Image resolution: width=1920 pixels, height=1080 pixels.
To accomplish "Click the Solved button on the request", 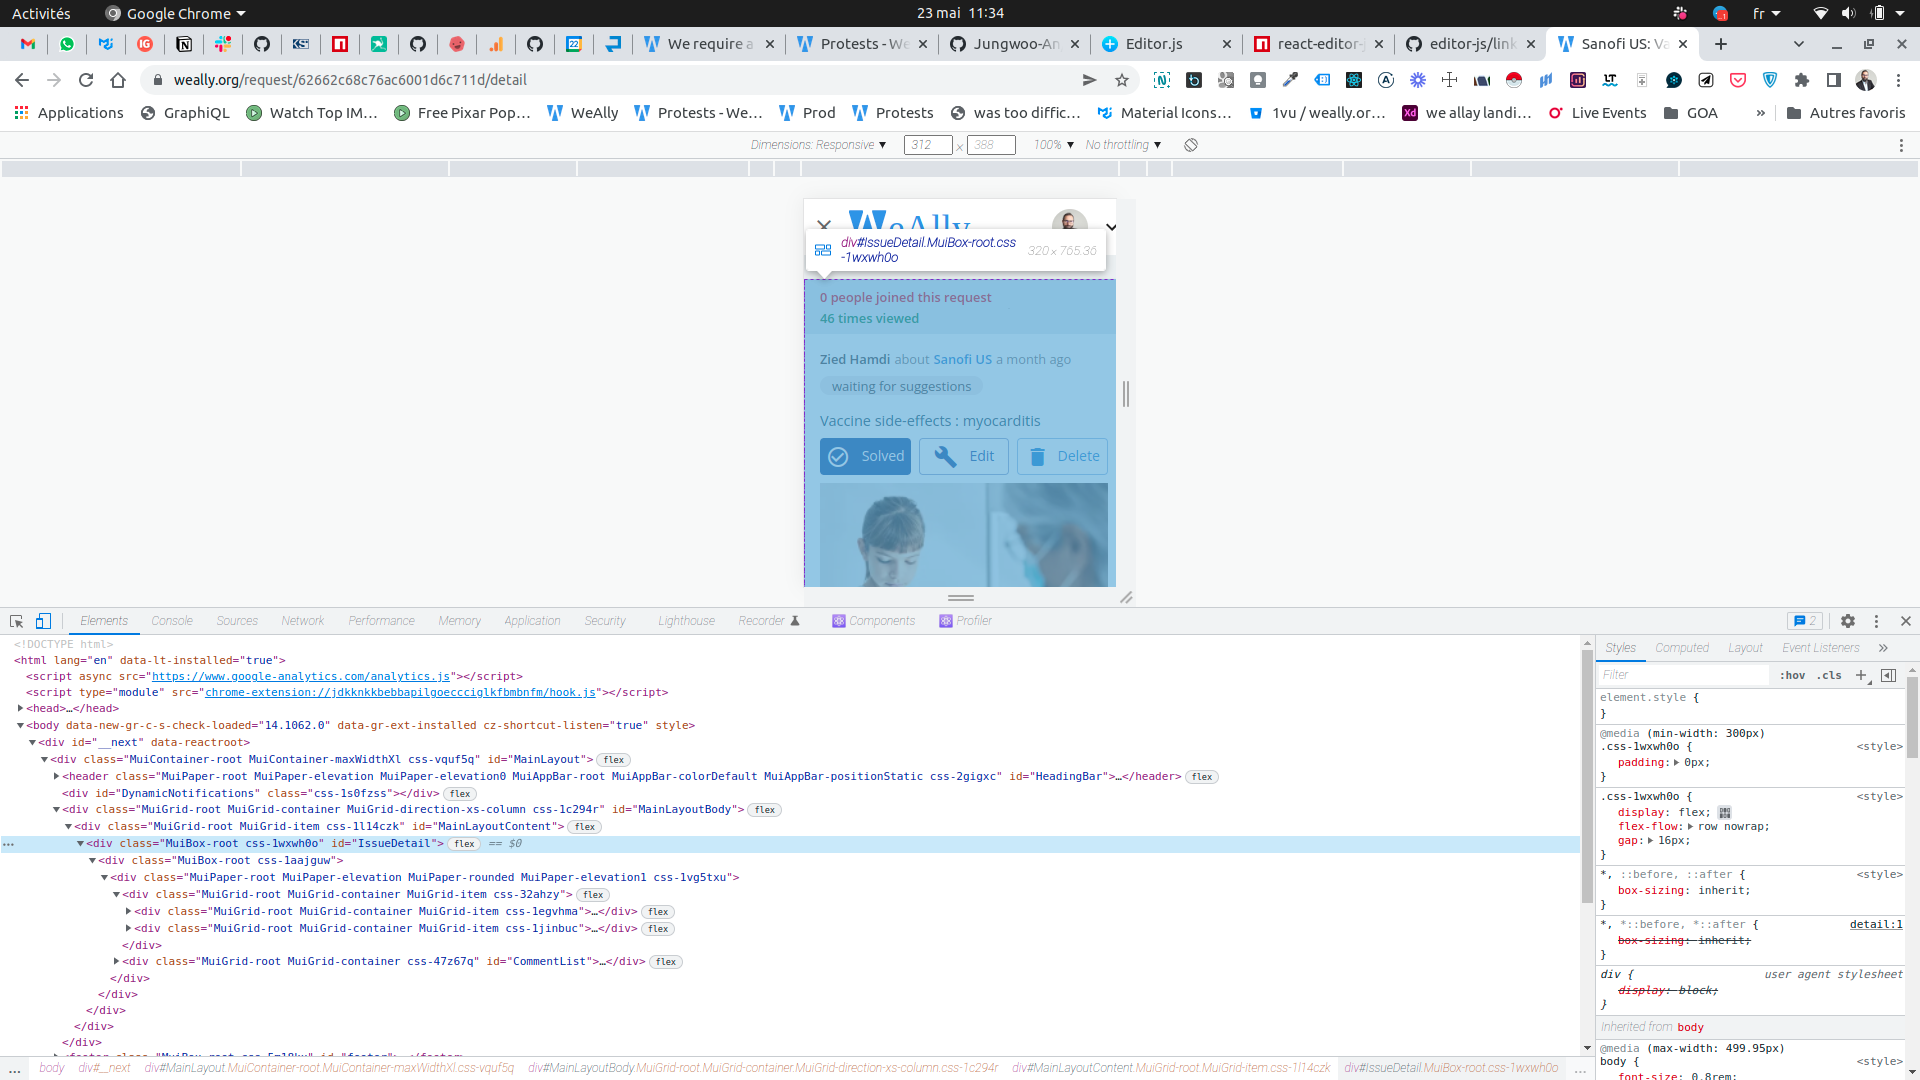I will tap(865, 456).
